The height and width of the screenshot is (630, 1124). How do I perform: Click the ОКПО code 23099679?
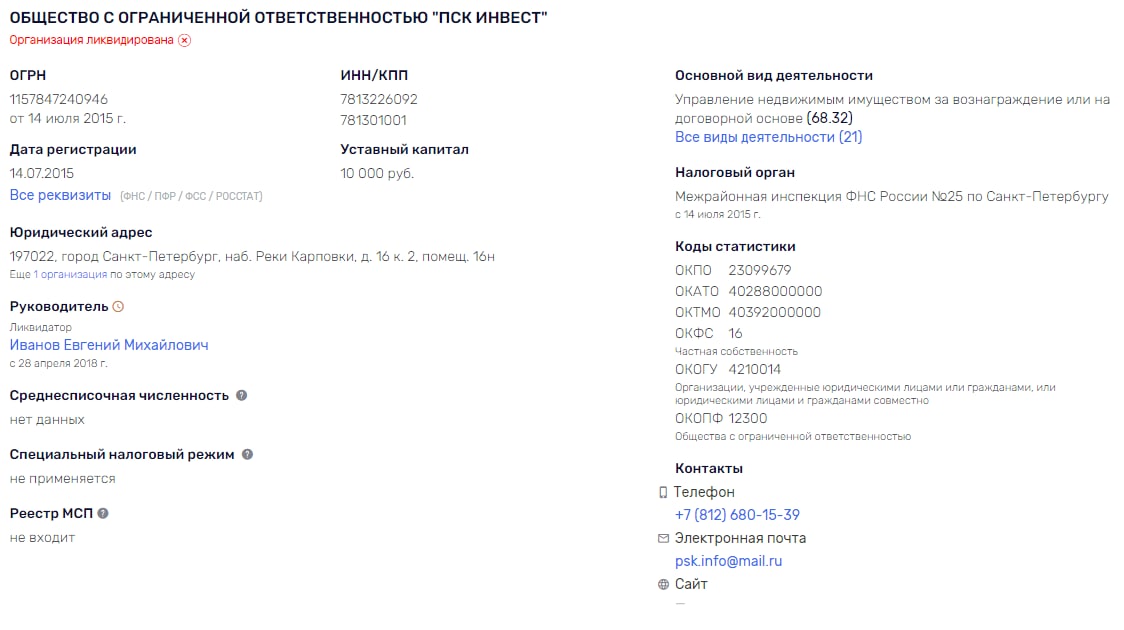click(760, 270)
